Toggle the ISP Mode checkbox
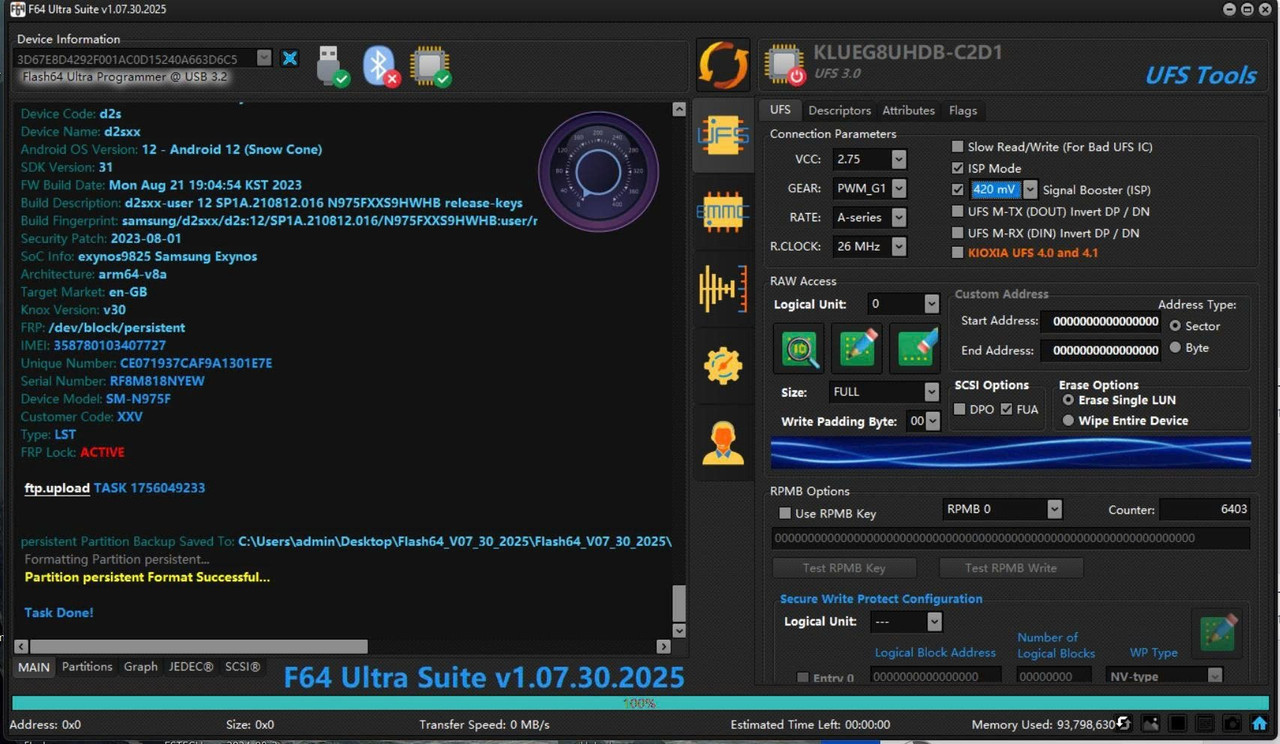Viewport: 1280px width, 744px height. (x=958, y=168)
